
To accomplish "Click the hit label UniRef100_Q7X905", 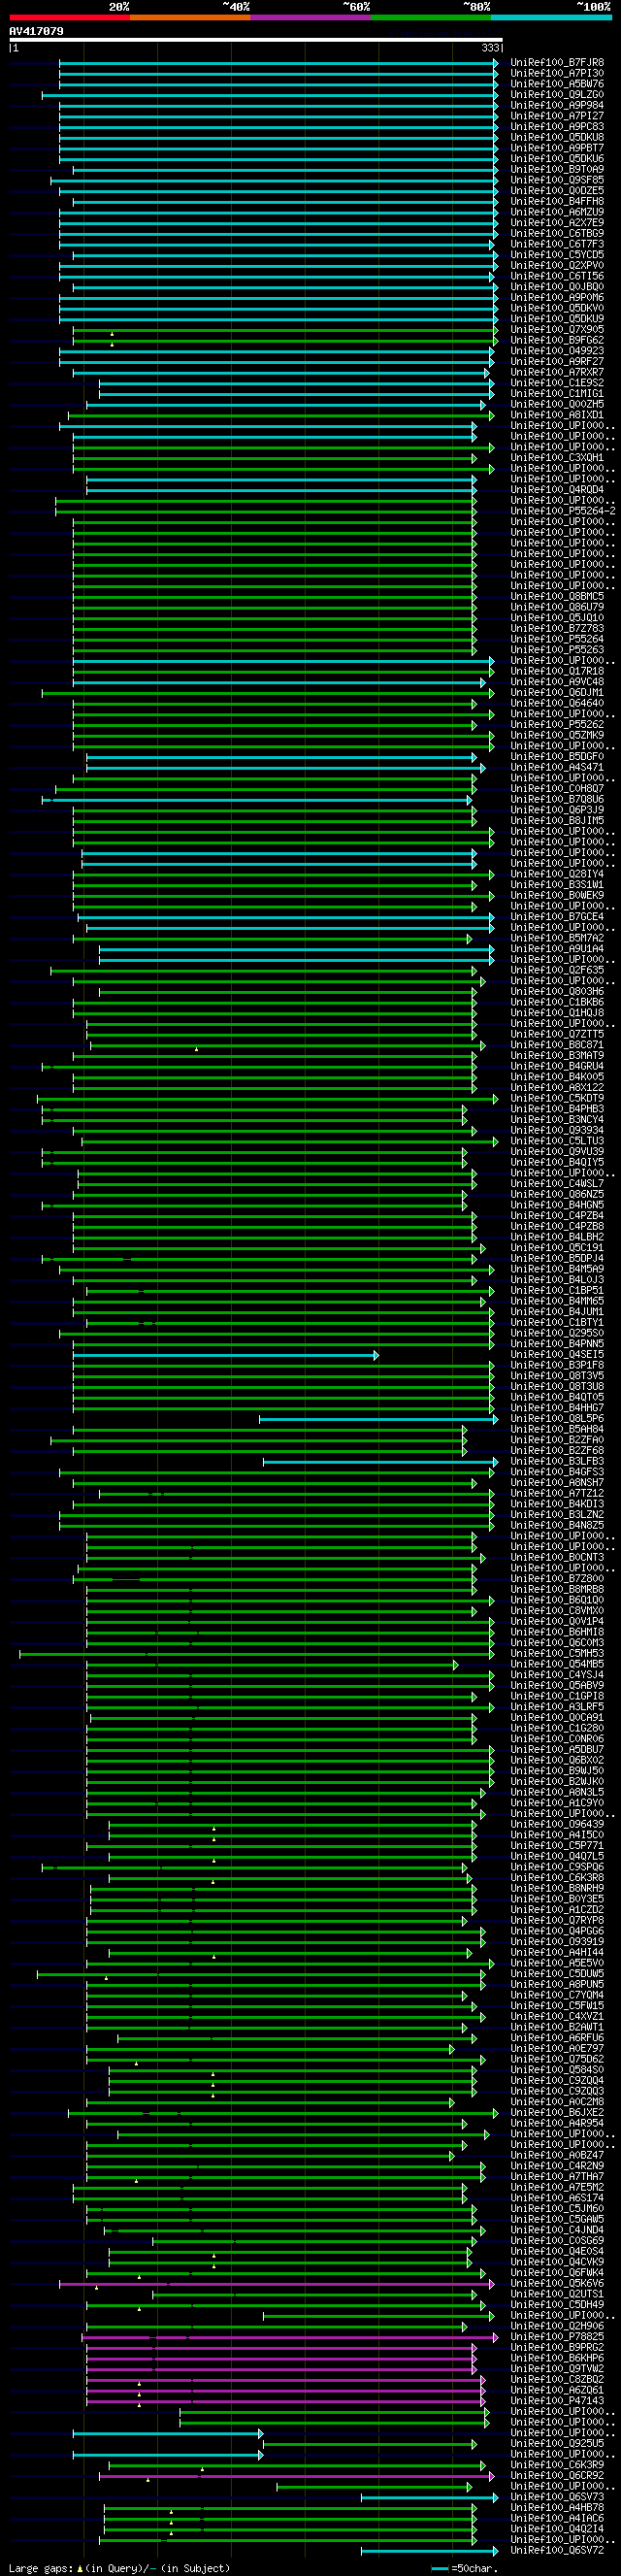I will coord(557,329).
